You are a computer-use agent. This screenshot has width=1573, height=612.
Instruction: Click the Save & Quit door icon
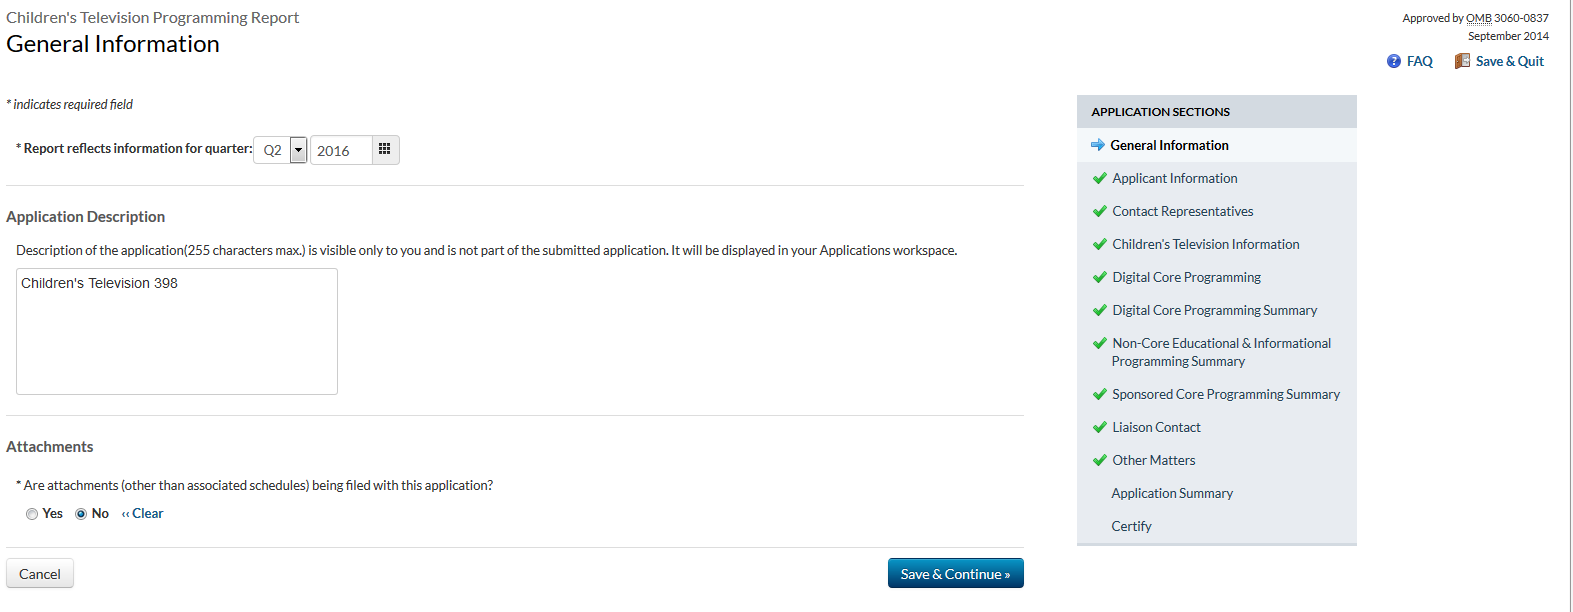tap(1462, 61)
